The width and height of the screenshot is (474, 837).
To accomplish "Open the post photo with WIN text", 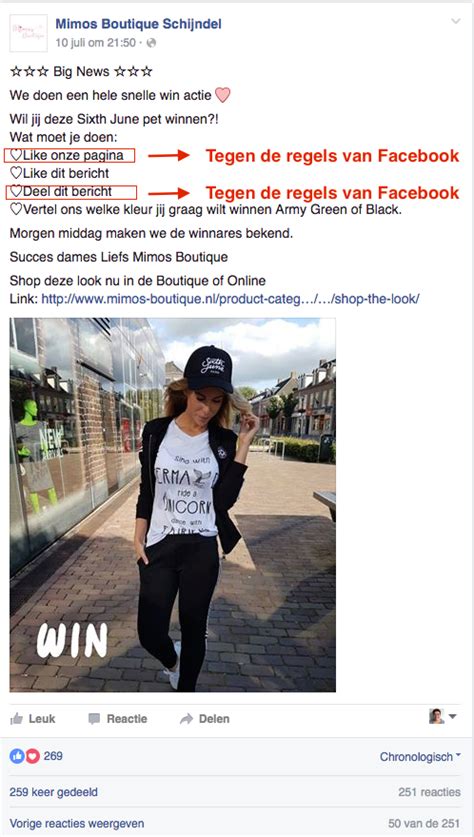I will (172, 504).
